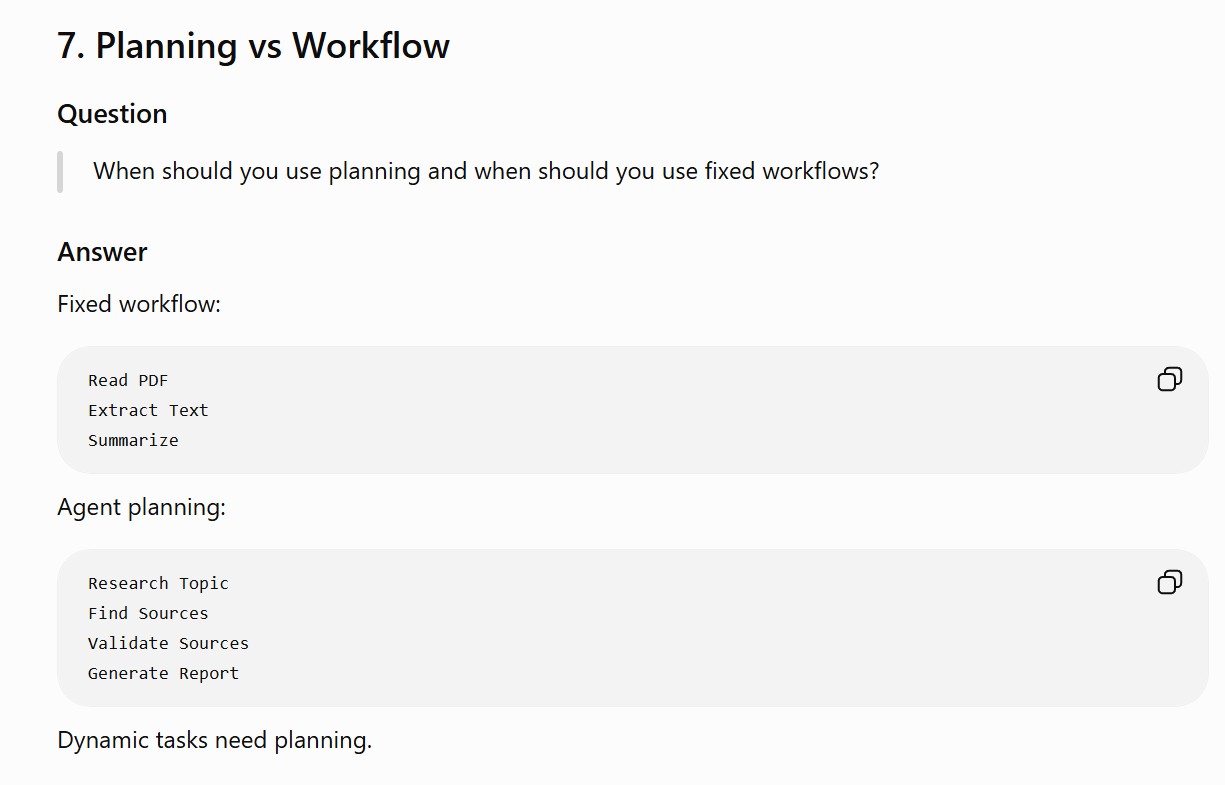Click the "Read PDF" code line

[x=128, y=380]
